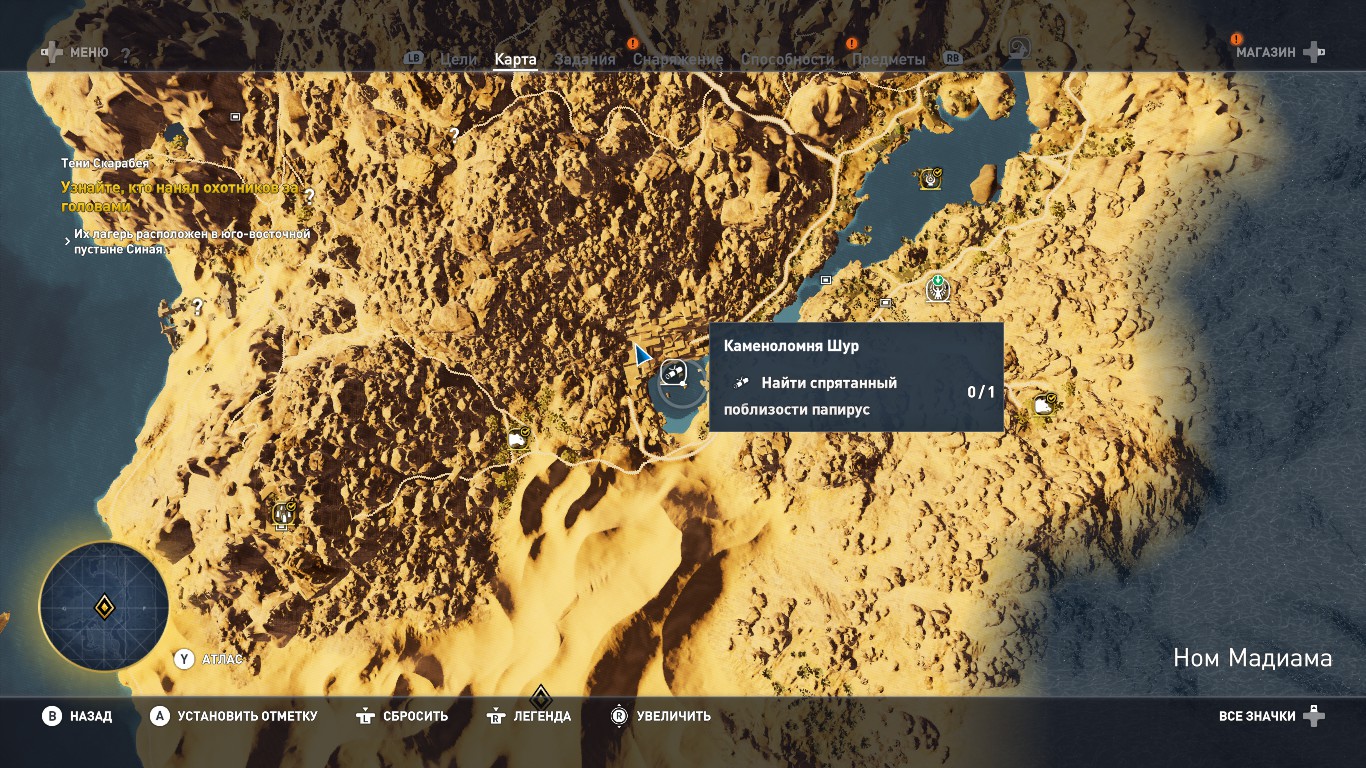Open the ЛЕГЕНДА map legend
The height and width of the screenshot is (768, 1366).
[542, 716]
